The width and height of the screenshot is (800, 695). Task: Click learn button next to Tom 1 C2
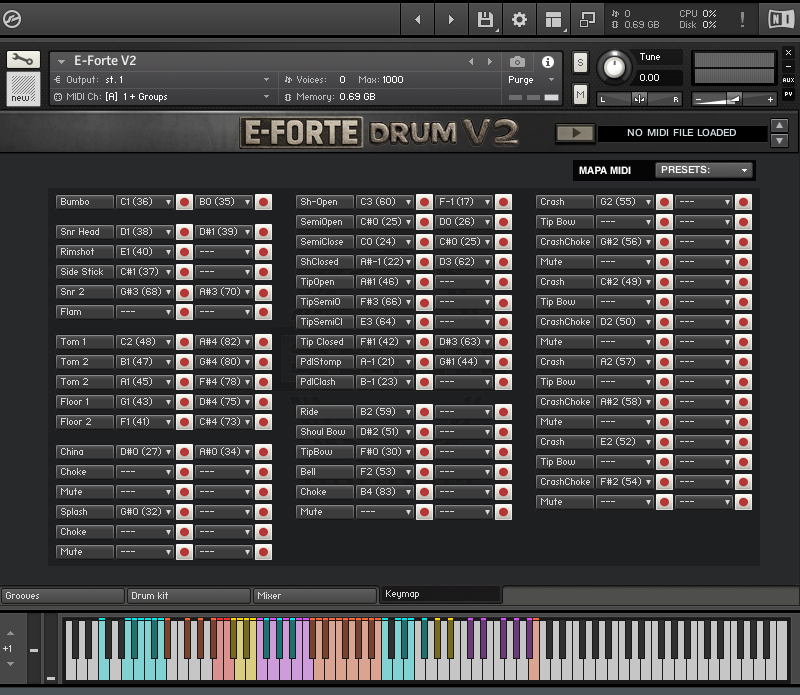click(184, 342)
